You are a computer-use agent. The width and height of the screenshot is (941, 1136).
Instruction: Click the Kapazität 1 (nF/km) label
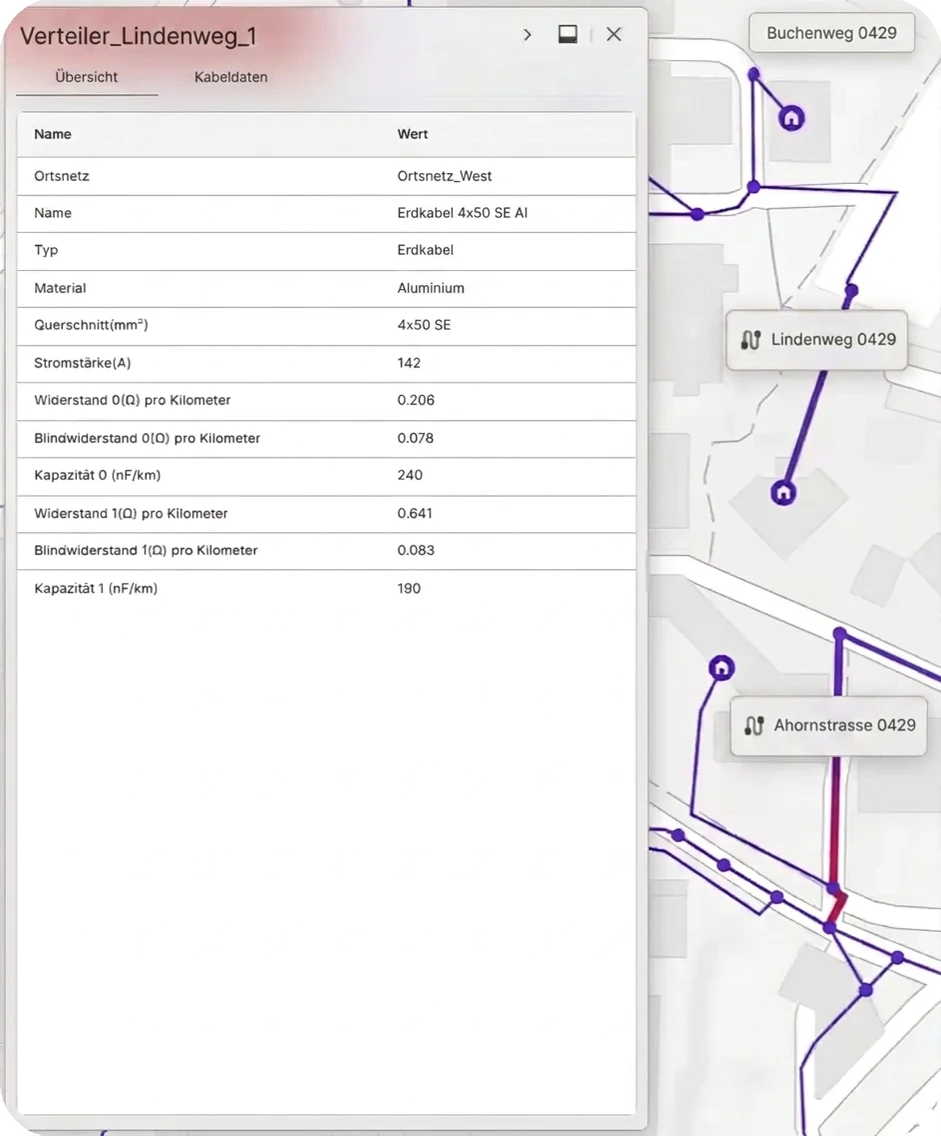click(96, 588)
